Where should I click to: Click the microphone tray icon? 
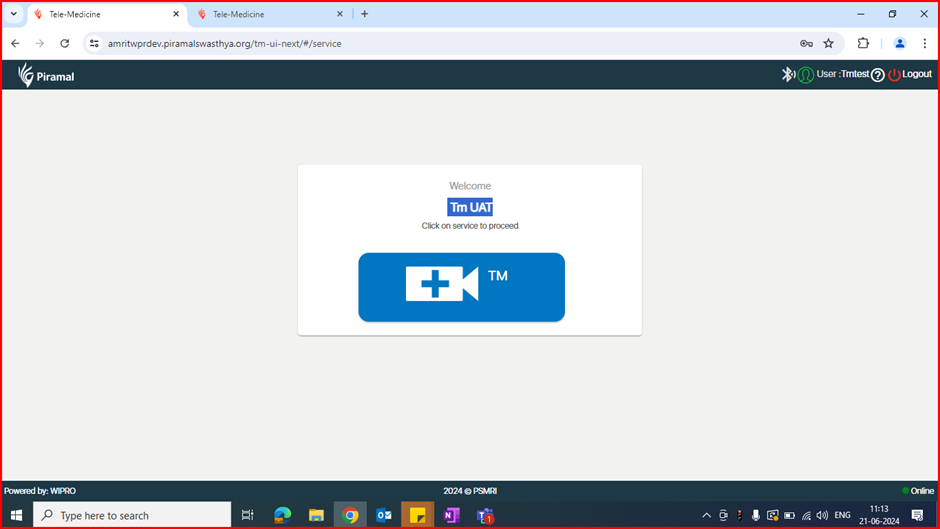point(755,515)
